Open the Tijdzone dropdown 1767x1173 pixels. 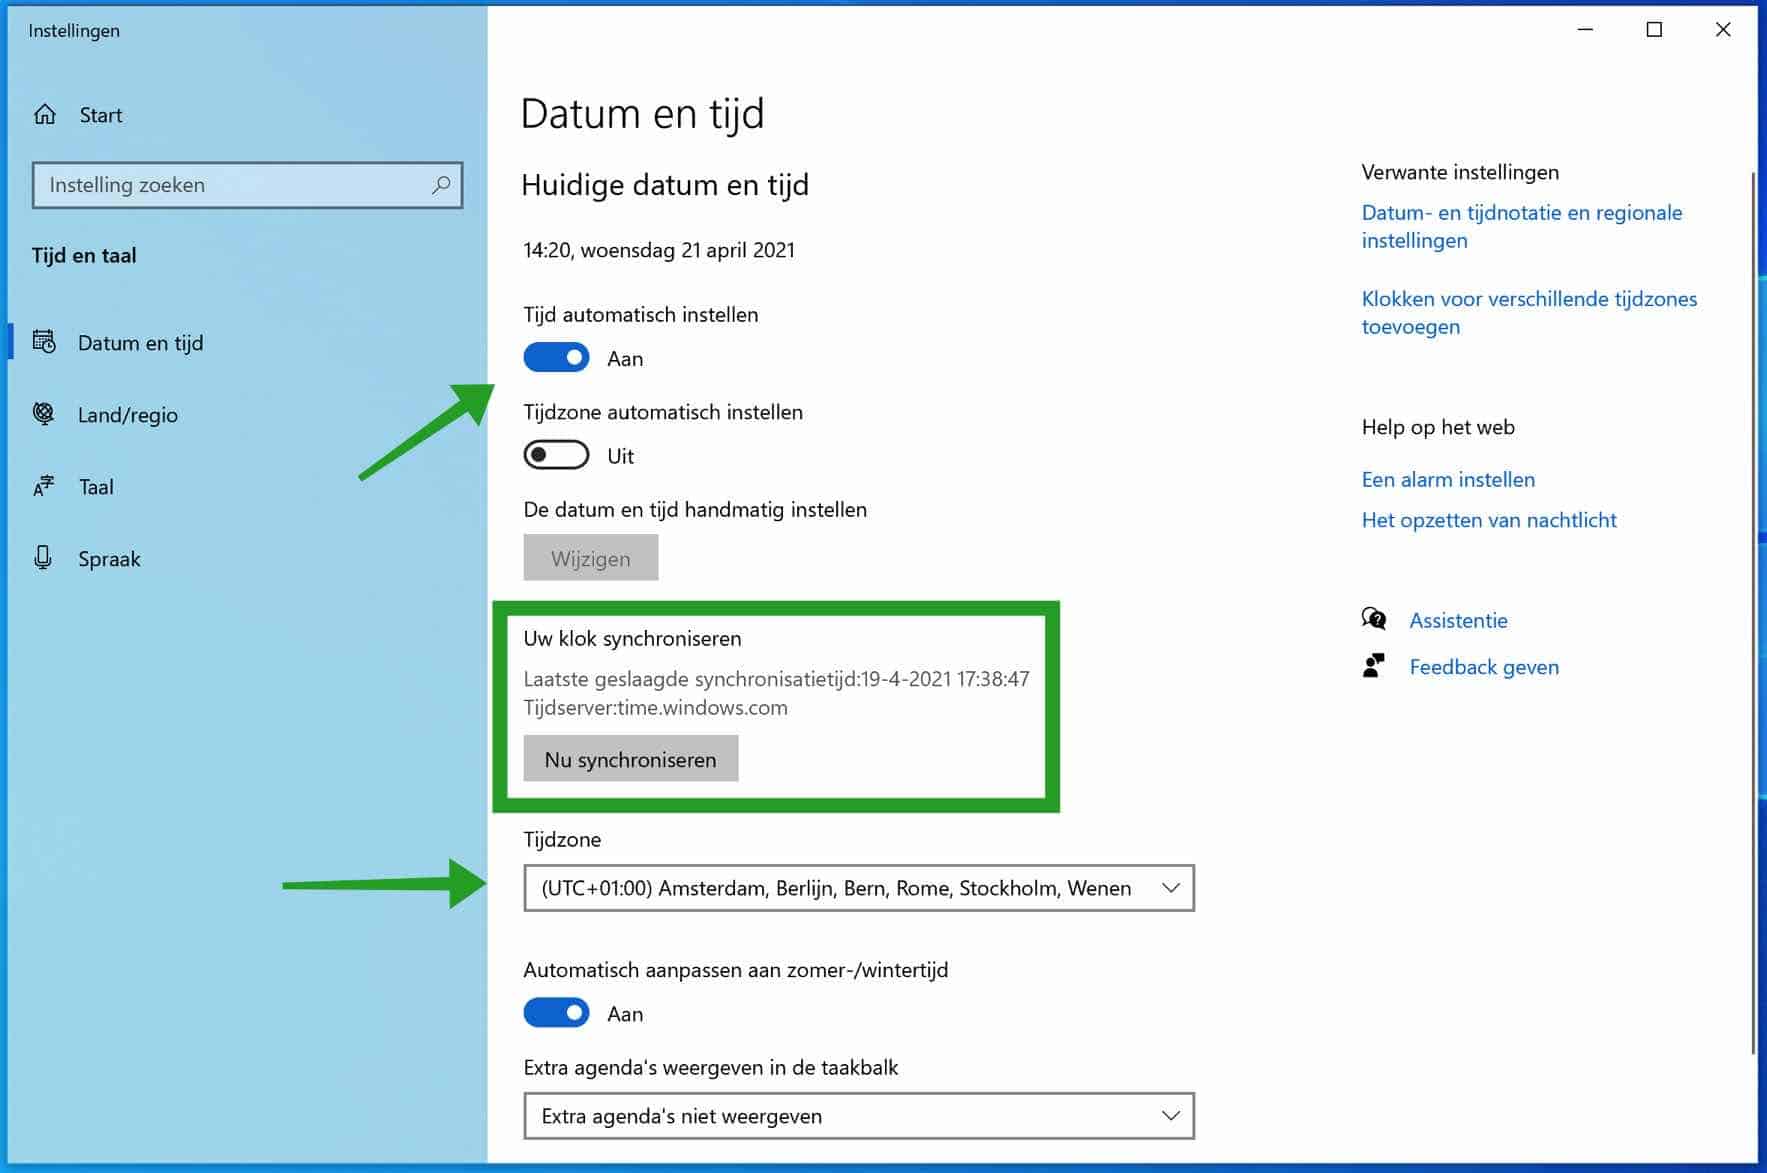(859, 888)
